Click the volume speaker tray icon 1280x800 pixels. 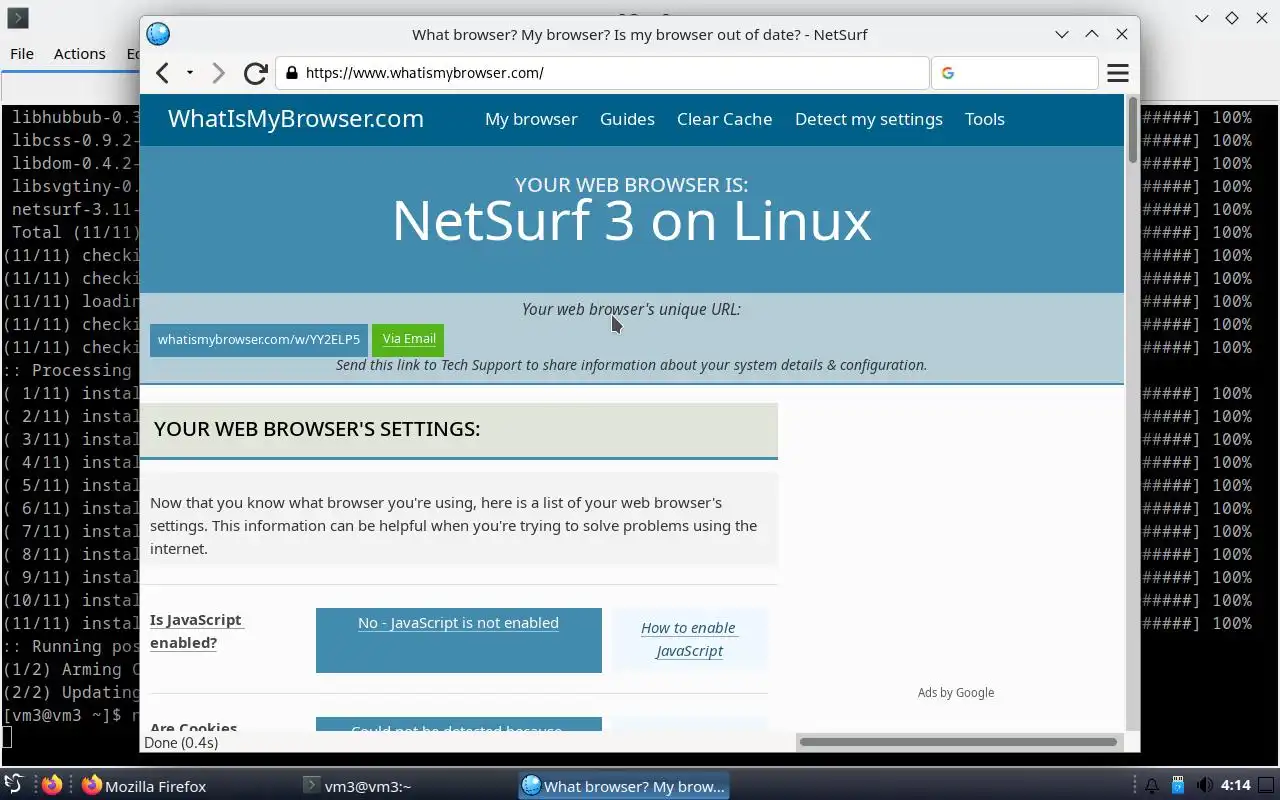coord(1204,786)
